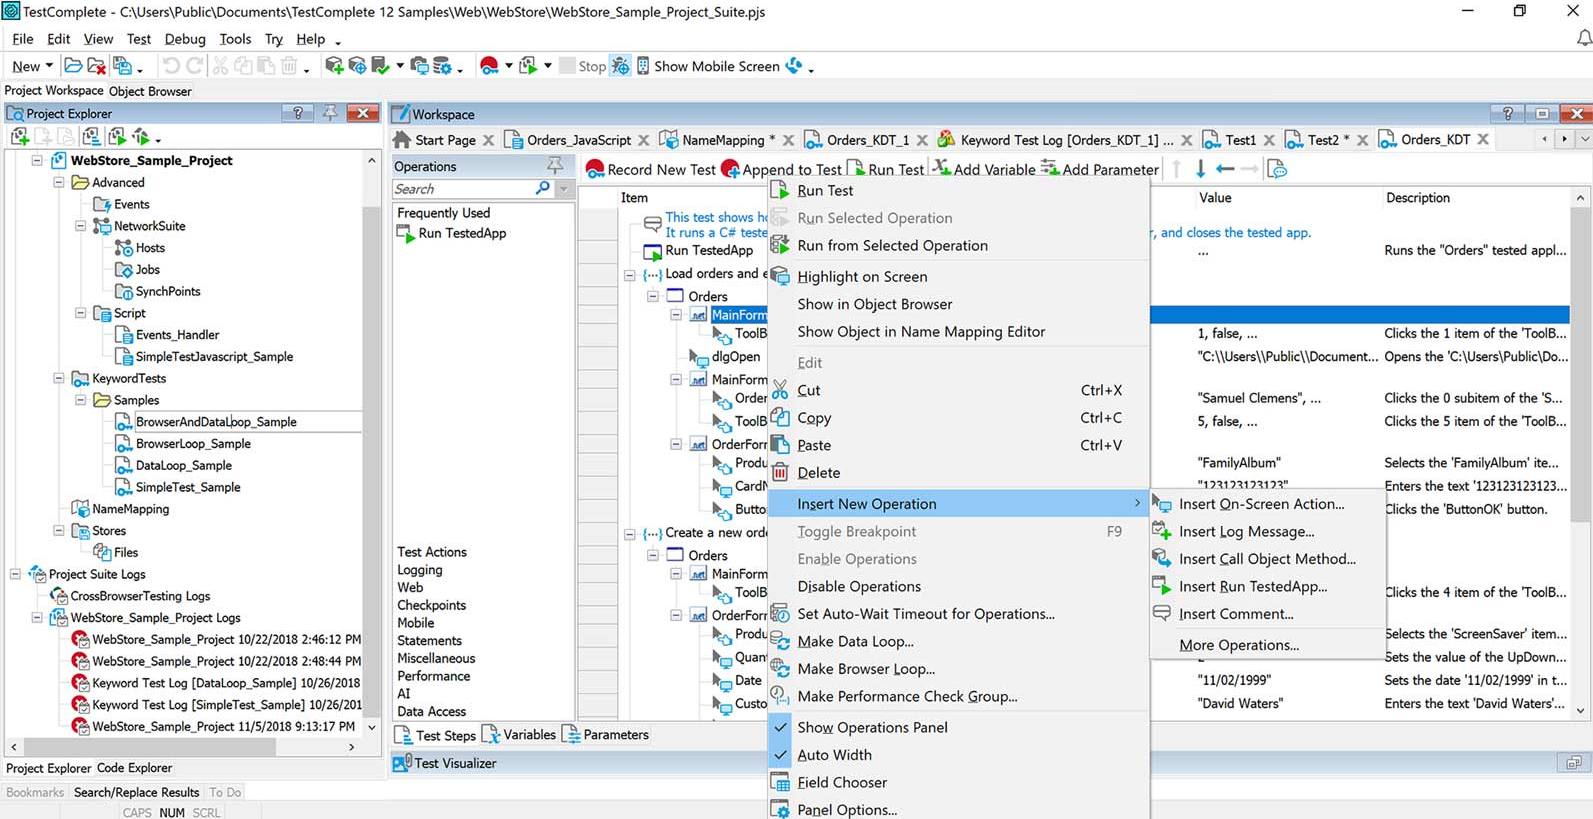Switch to the Orders_JavaScript tab
The width and height of the screenshot is (1593, 819).
pos(579,140)
